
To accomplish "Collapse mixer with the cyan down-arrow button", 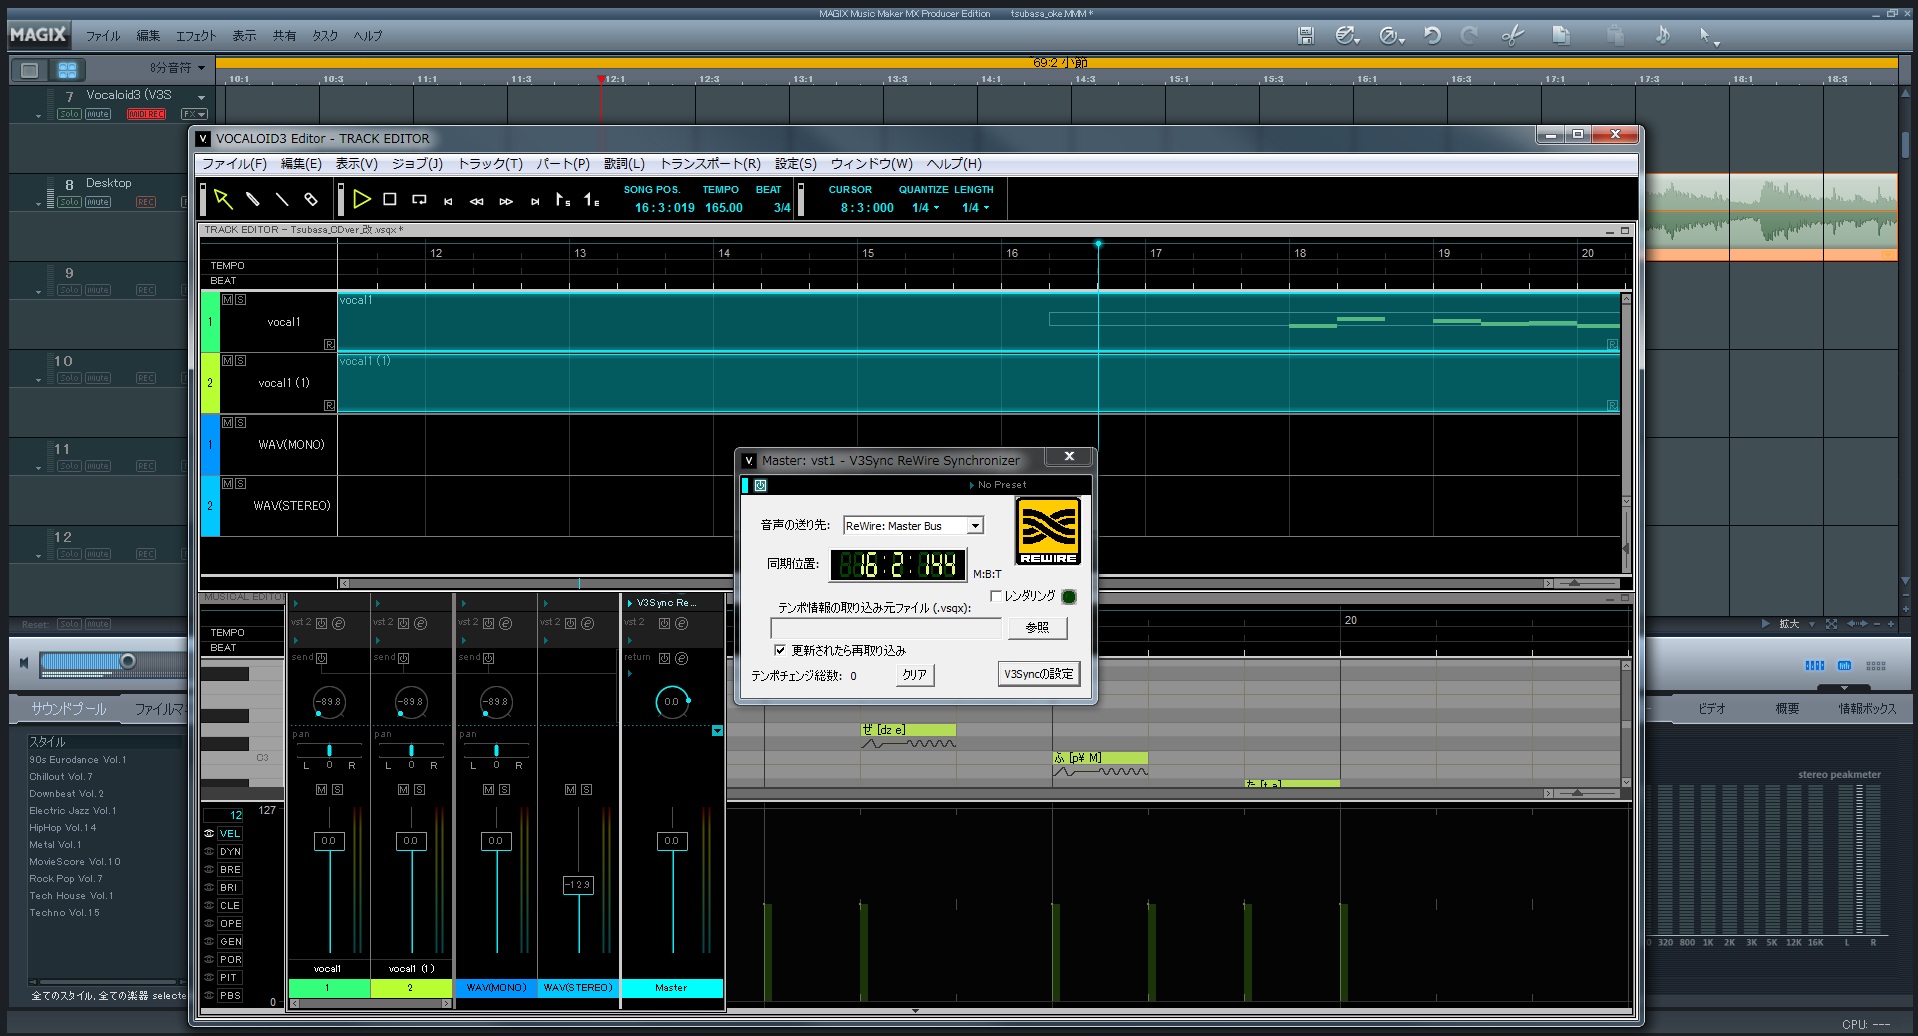I will [717, 731].
